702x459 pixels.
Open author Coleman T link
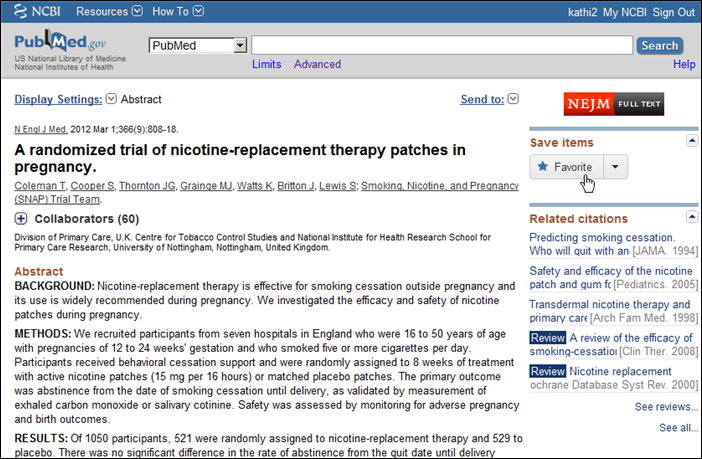[x=40, y=185]
